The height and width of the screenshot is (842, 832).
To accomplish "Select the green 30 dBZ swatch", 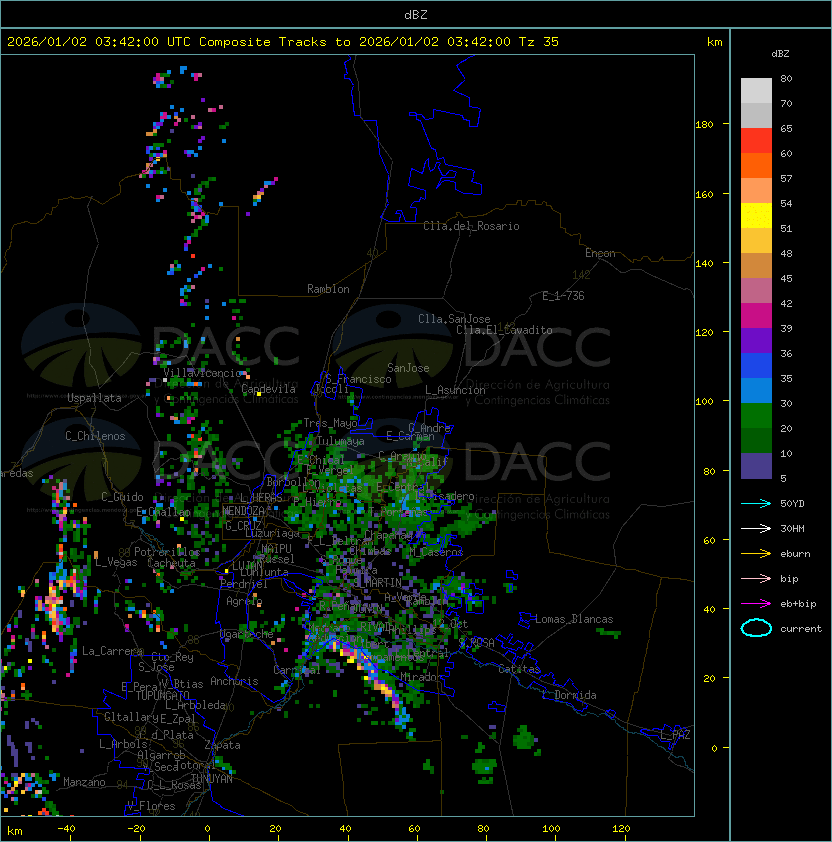I will pos(756,416).
